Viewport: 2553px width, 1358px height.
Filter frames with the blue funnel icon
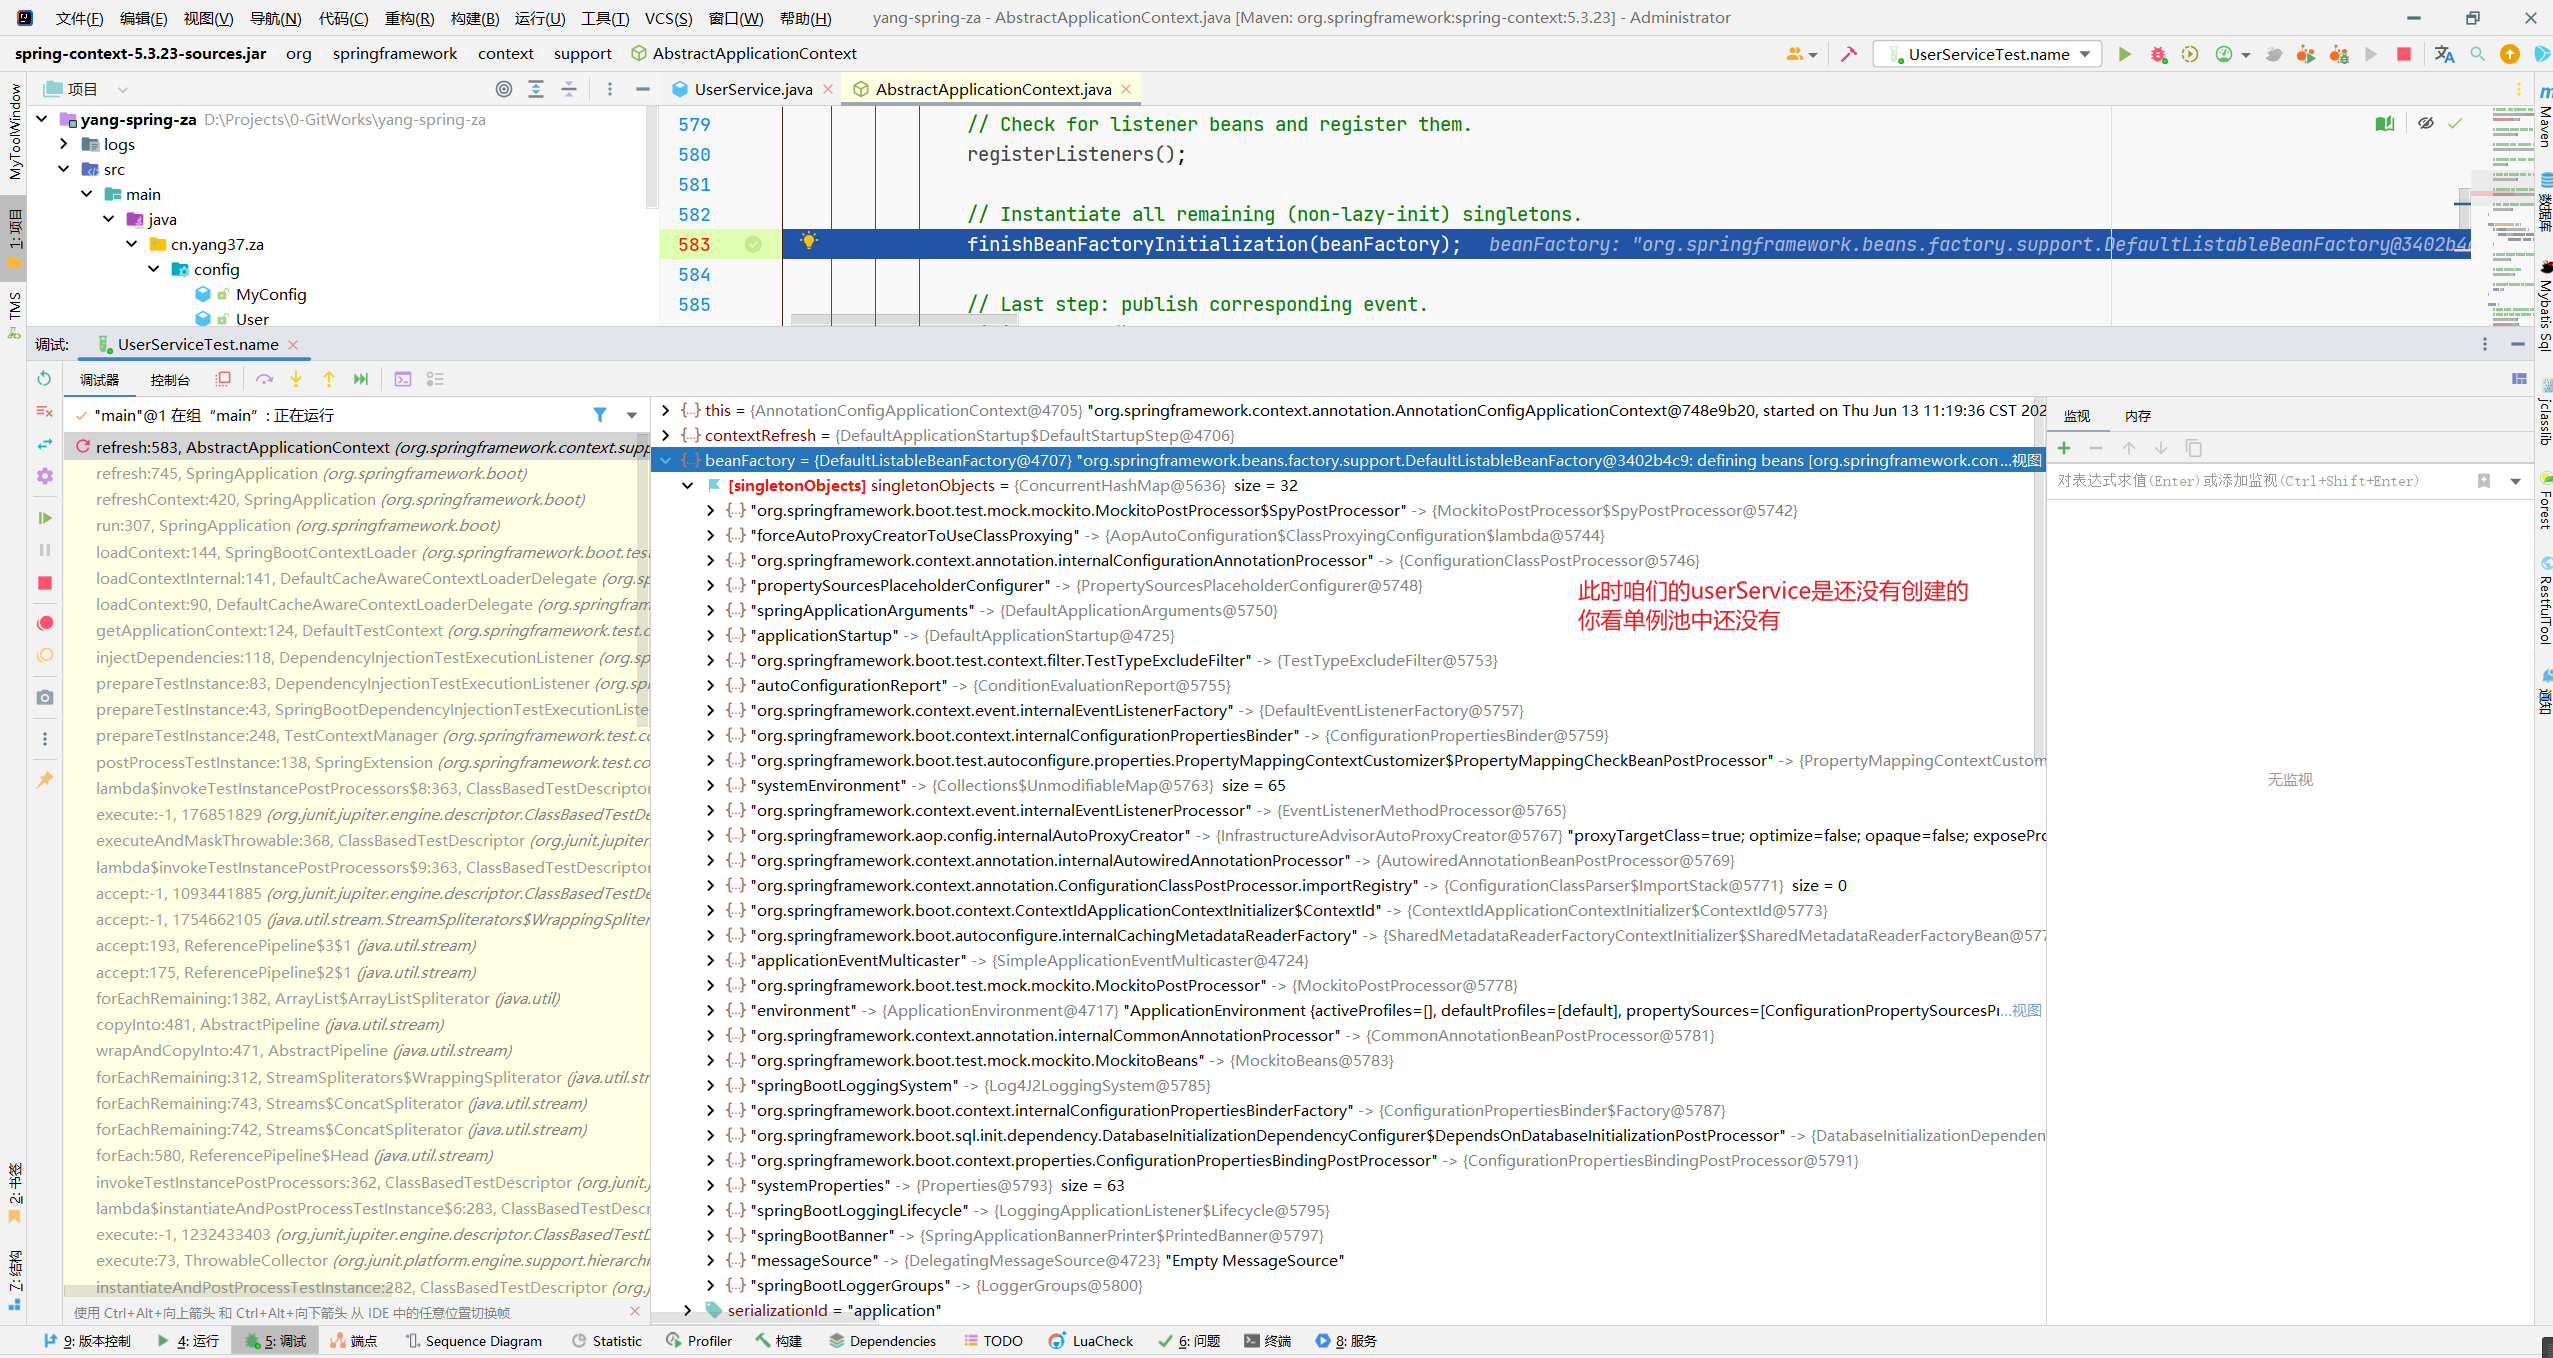point(599,415)
